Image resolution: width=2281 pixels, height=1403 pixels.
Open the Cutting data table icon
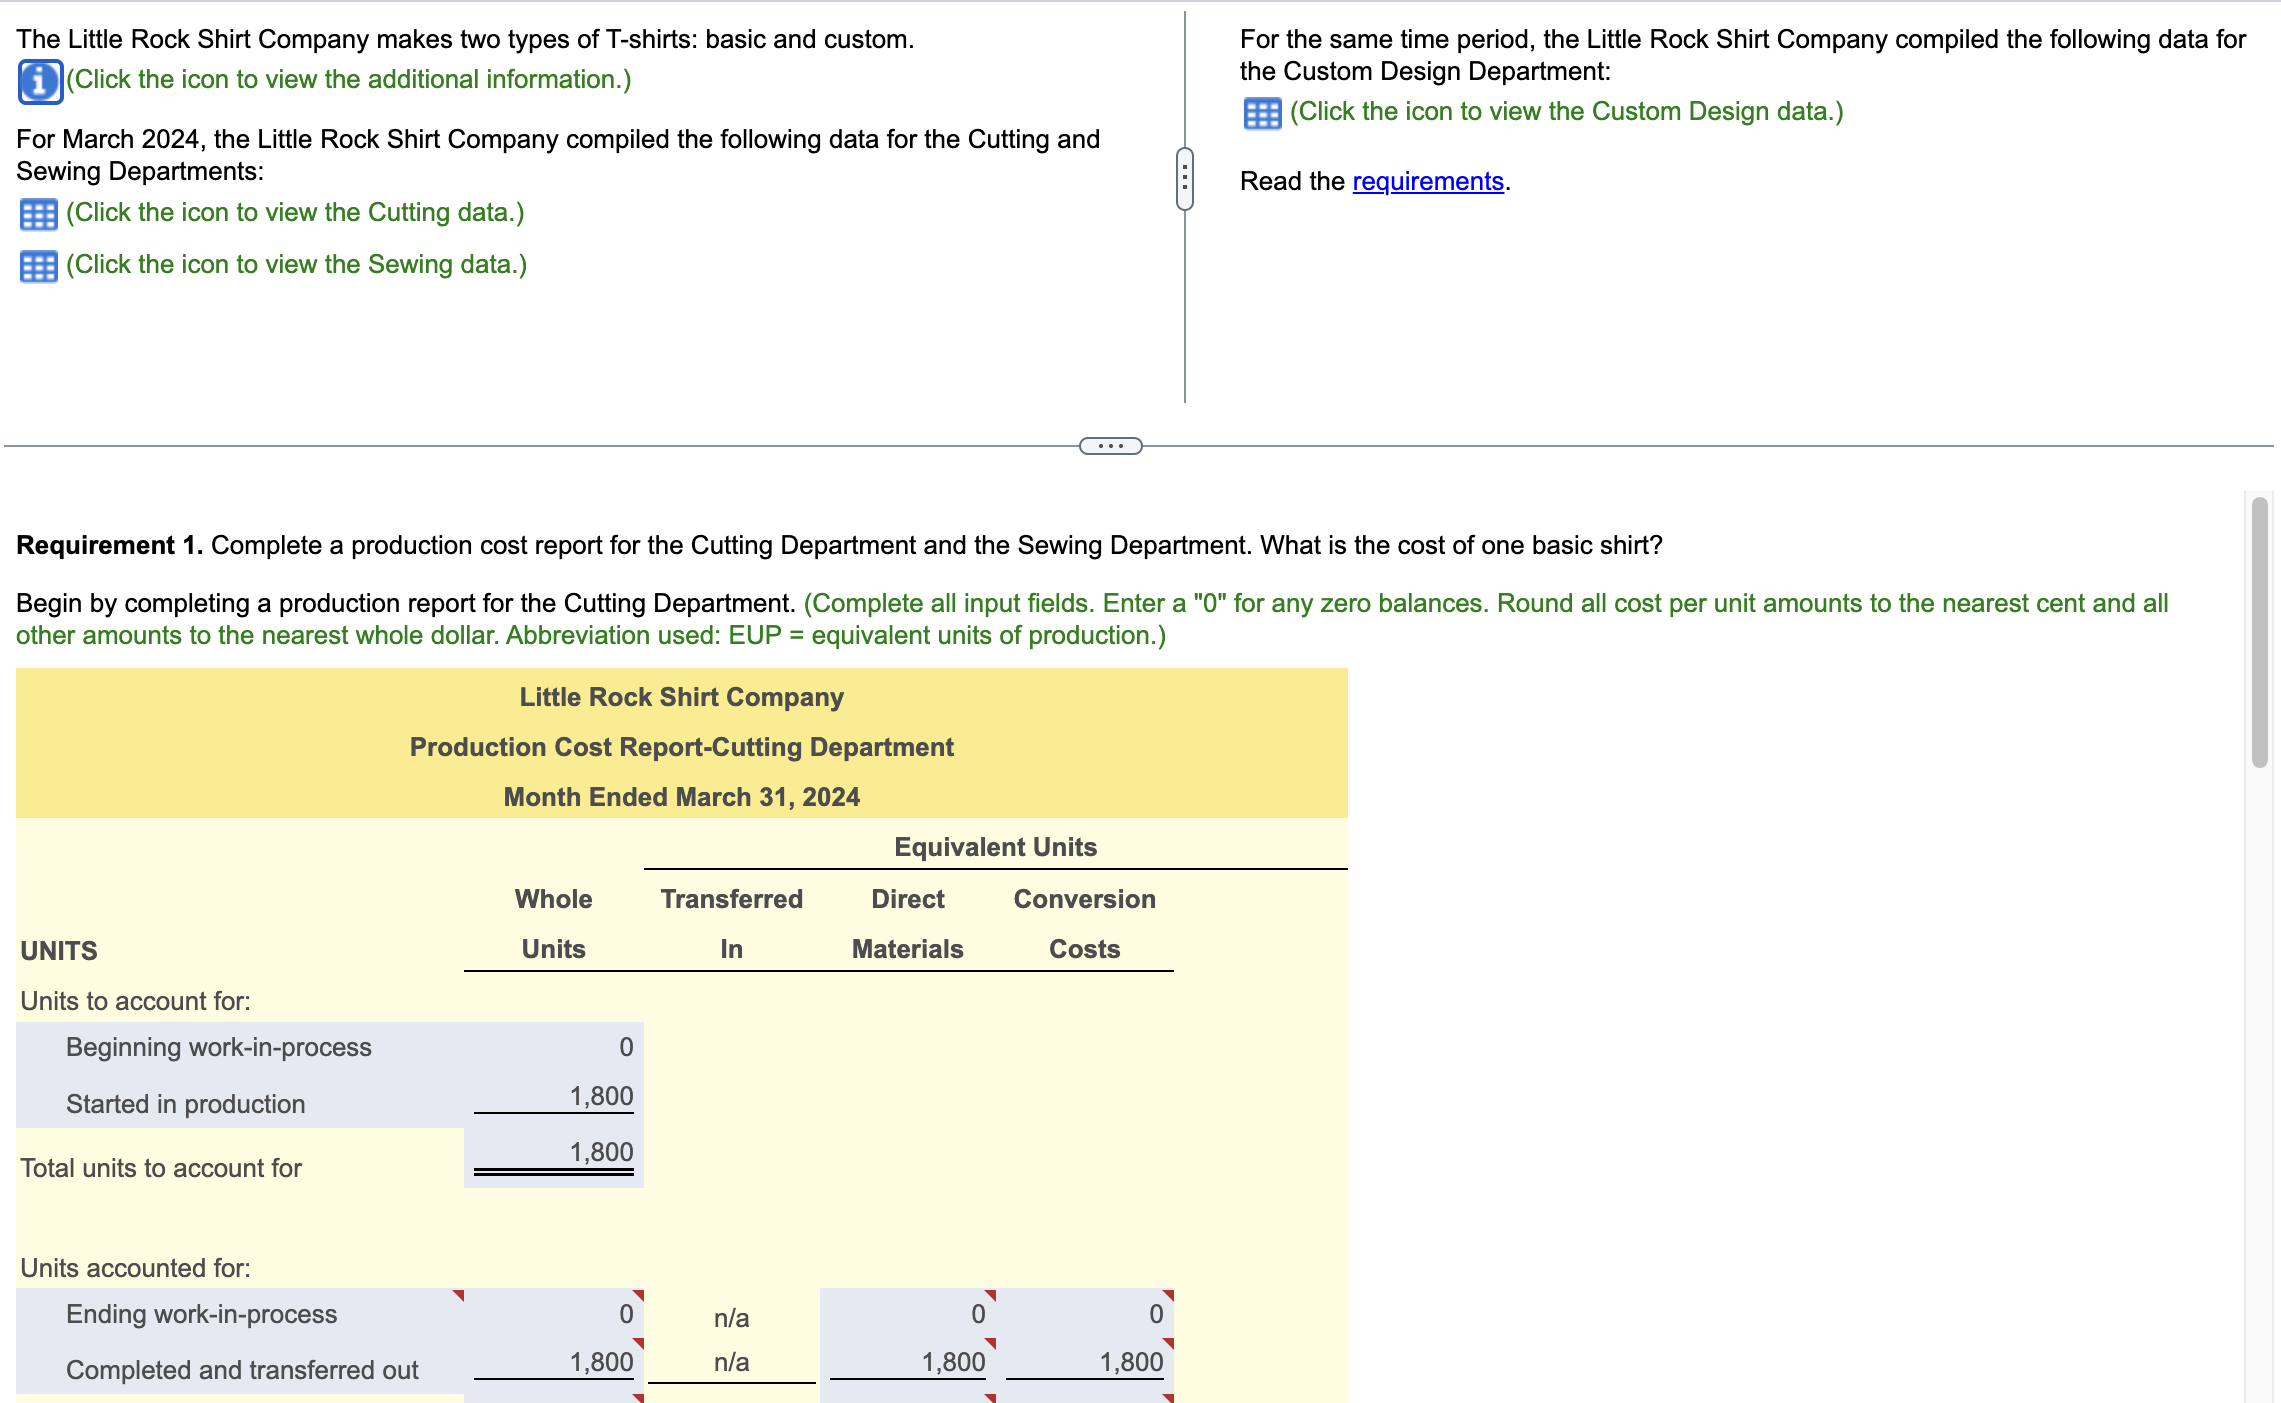pos(38,214)
